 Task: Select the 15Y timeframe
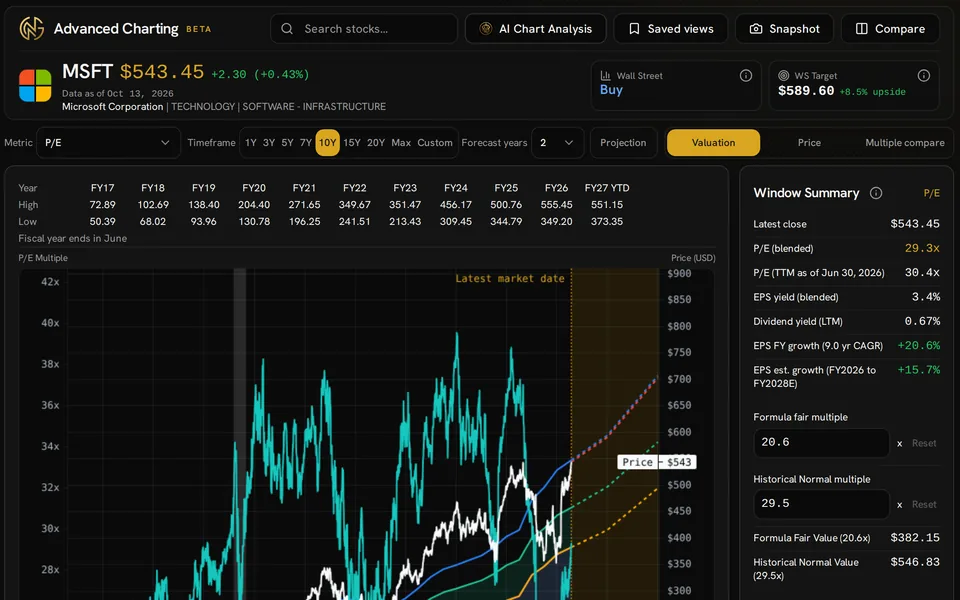pyautogui.click(x=351, y=143)
